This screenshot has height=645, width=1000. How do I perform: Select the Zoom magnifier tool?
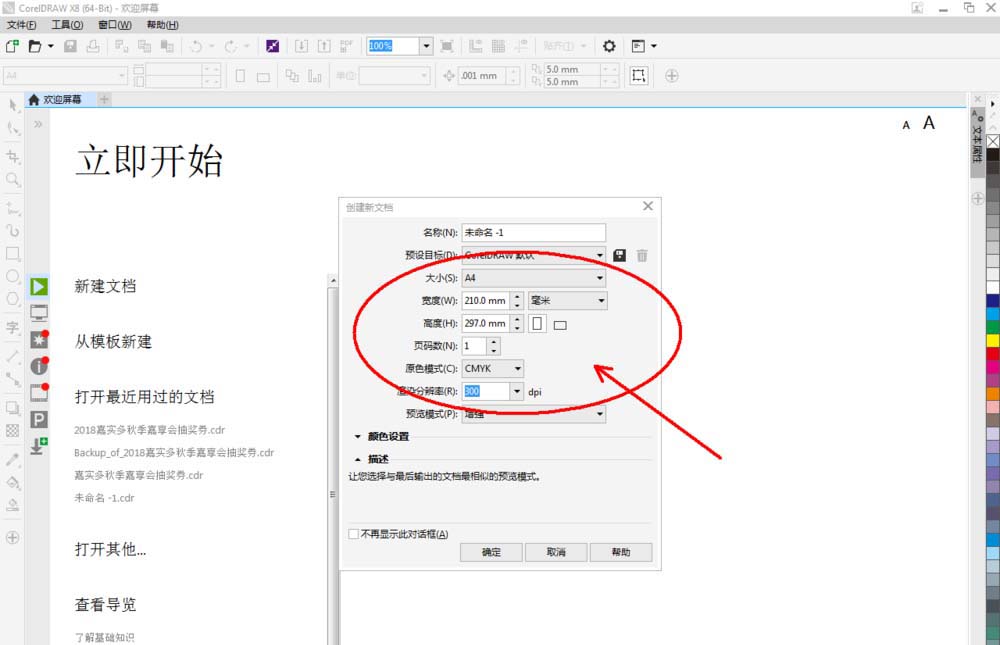click(x=13, y=179)
